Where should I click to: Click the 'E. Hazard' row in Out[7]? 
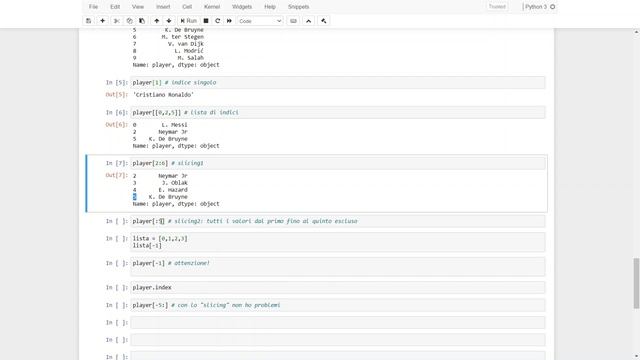coord(160,190)
